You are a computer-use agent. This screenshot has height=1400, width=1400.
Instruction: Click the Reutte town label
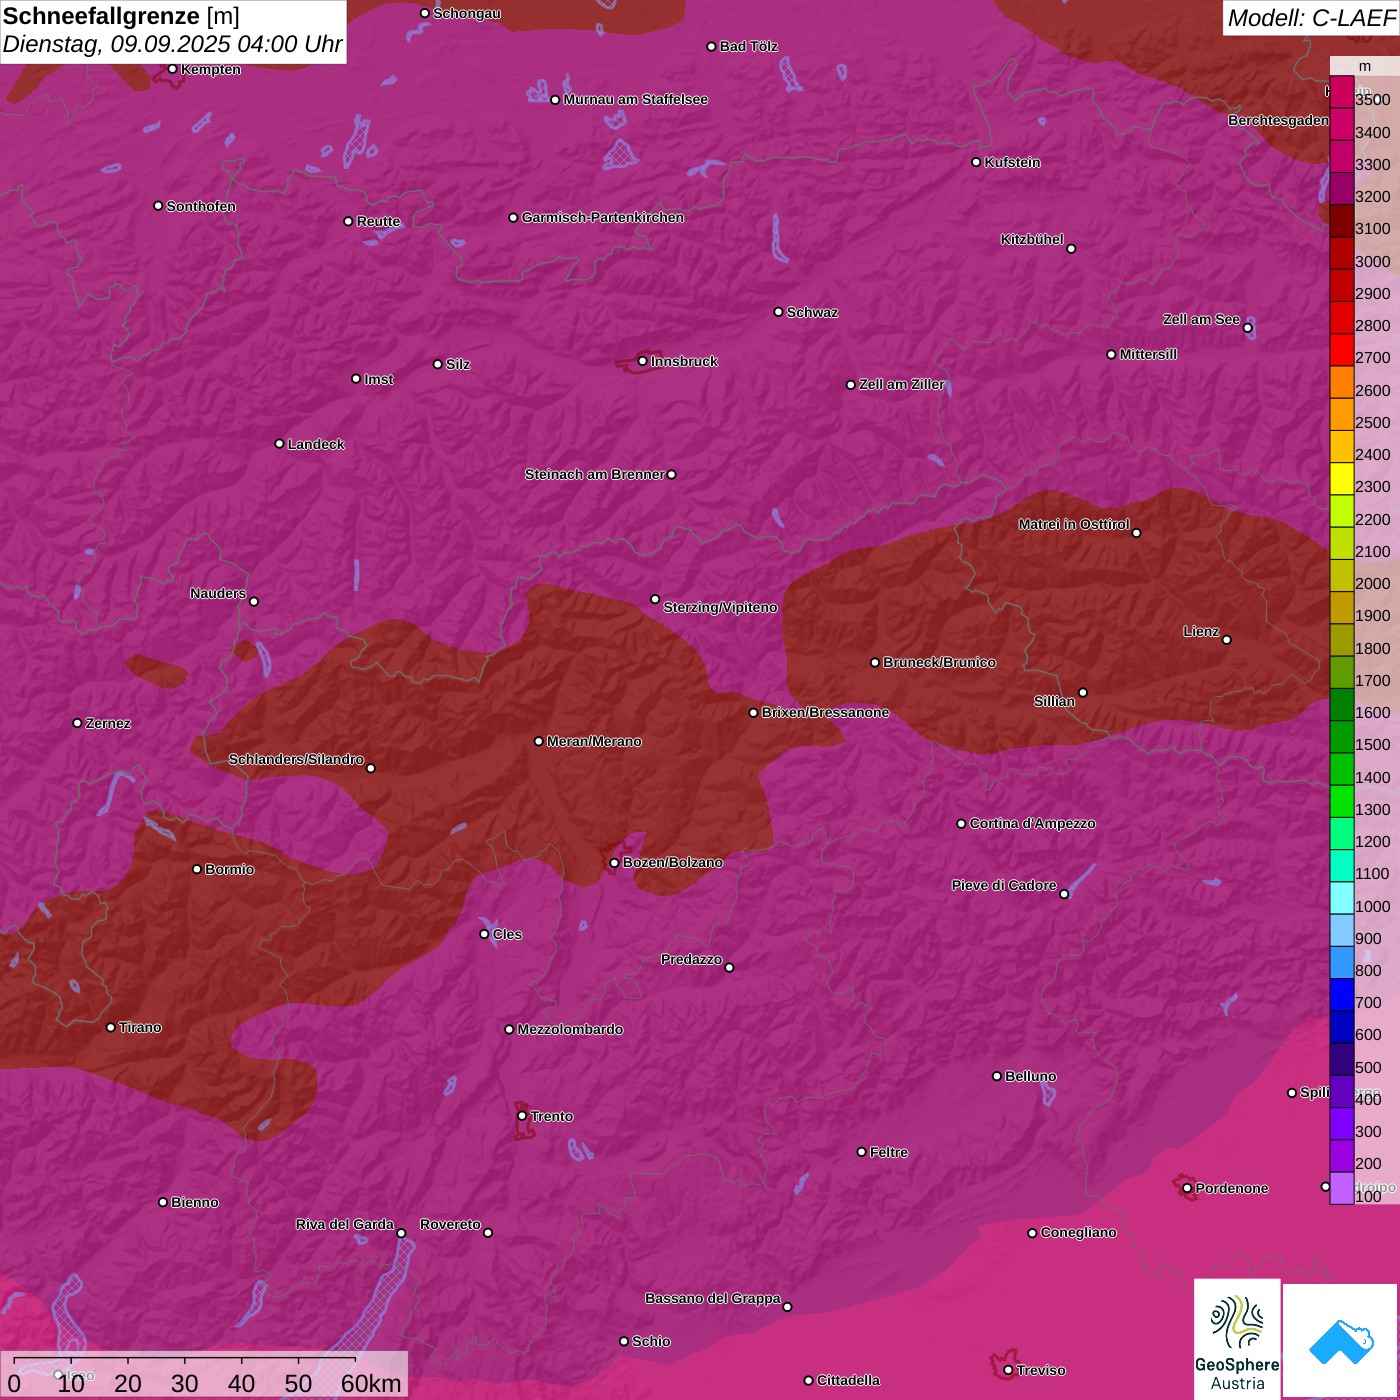[x=378, y=221]
